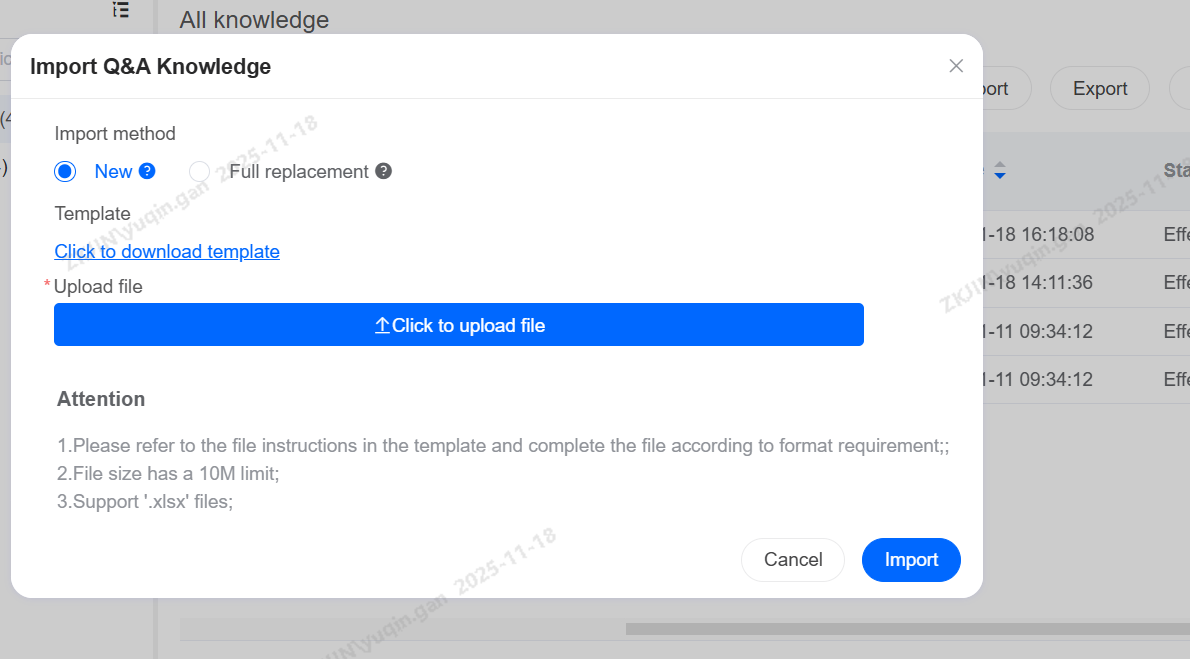Select the New import method radio button
The height and width of the screenshot is (659, 1190).
[66, 171]
